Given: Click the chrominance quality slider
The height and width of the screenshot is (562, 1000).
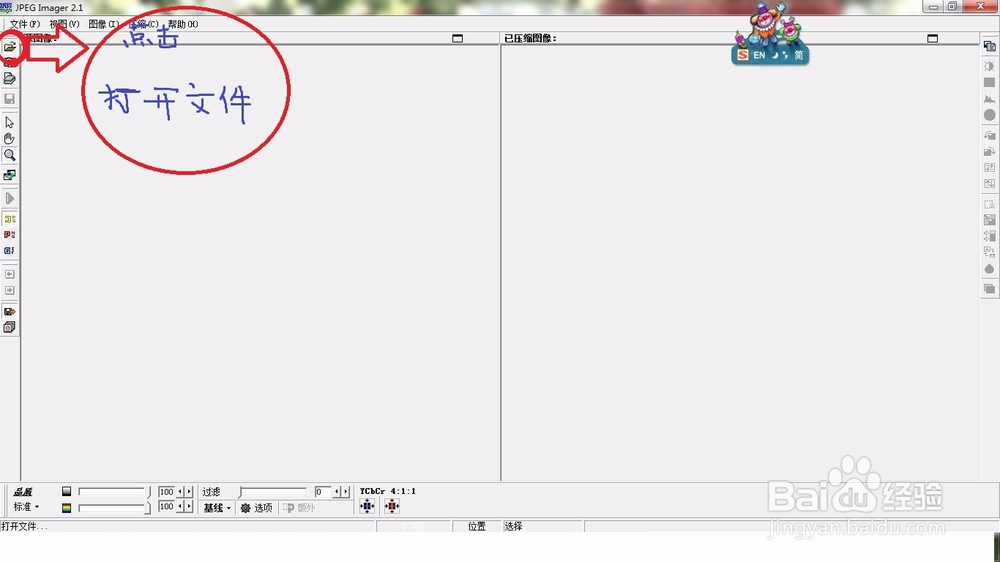Looking at the screenshot, I should click(115, 508).
